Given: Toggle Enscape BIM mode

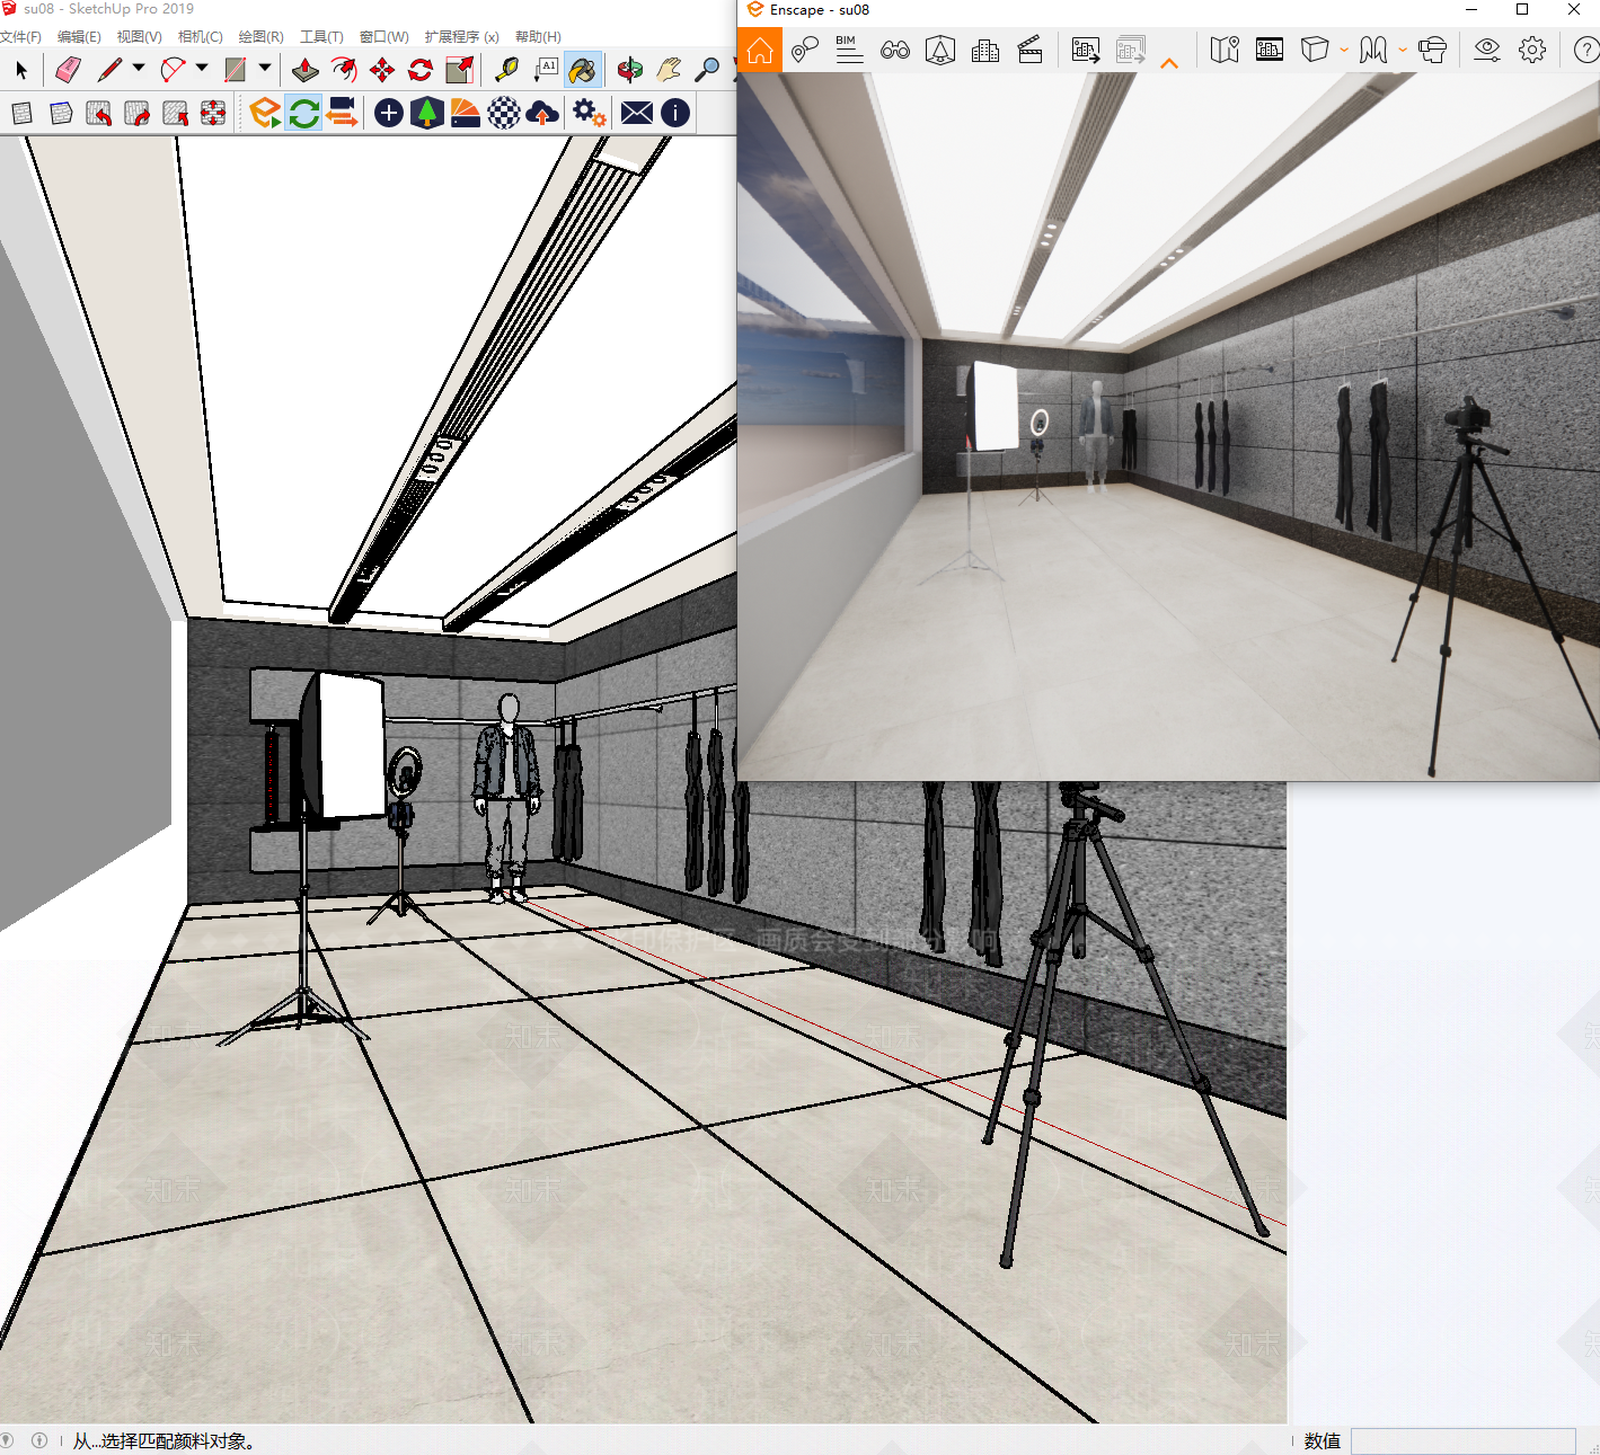Looking at the screenshot, I should click(849, 50).
